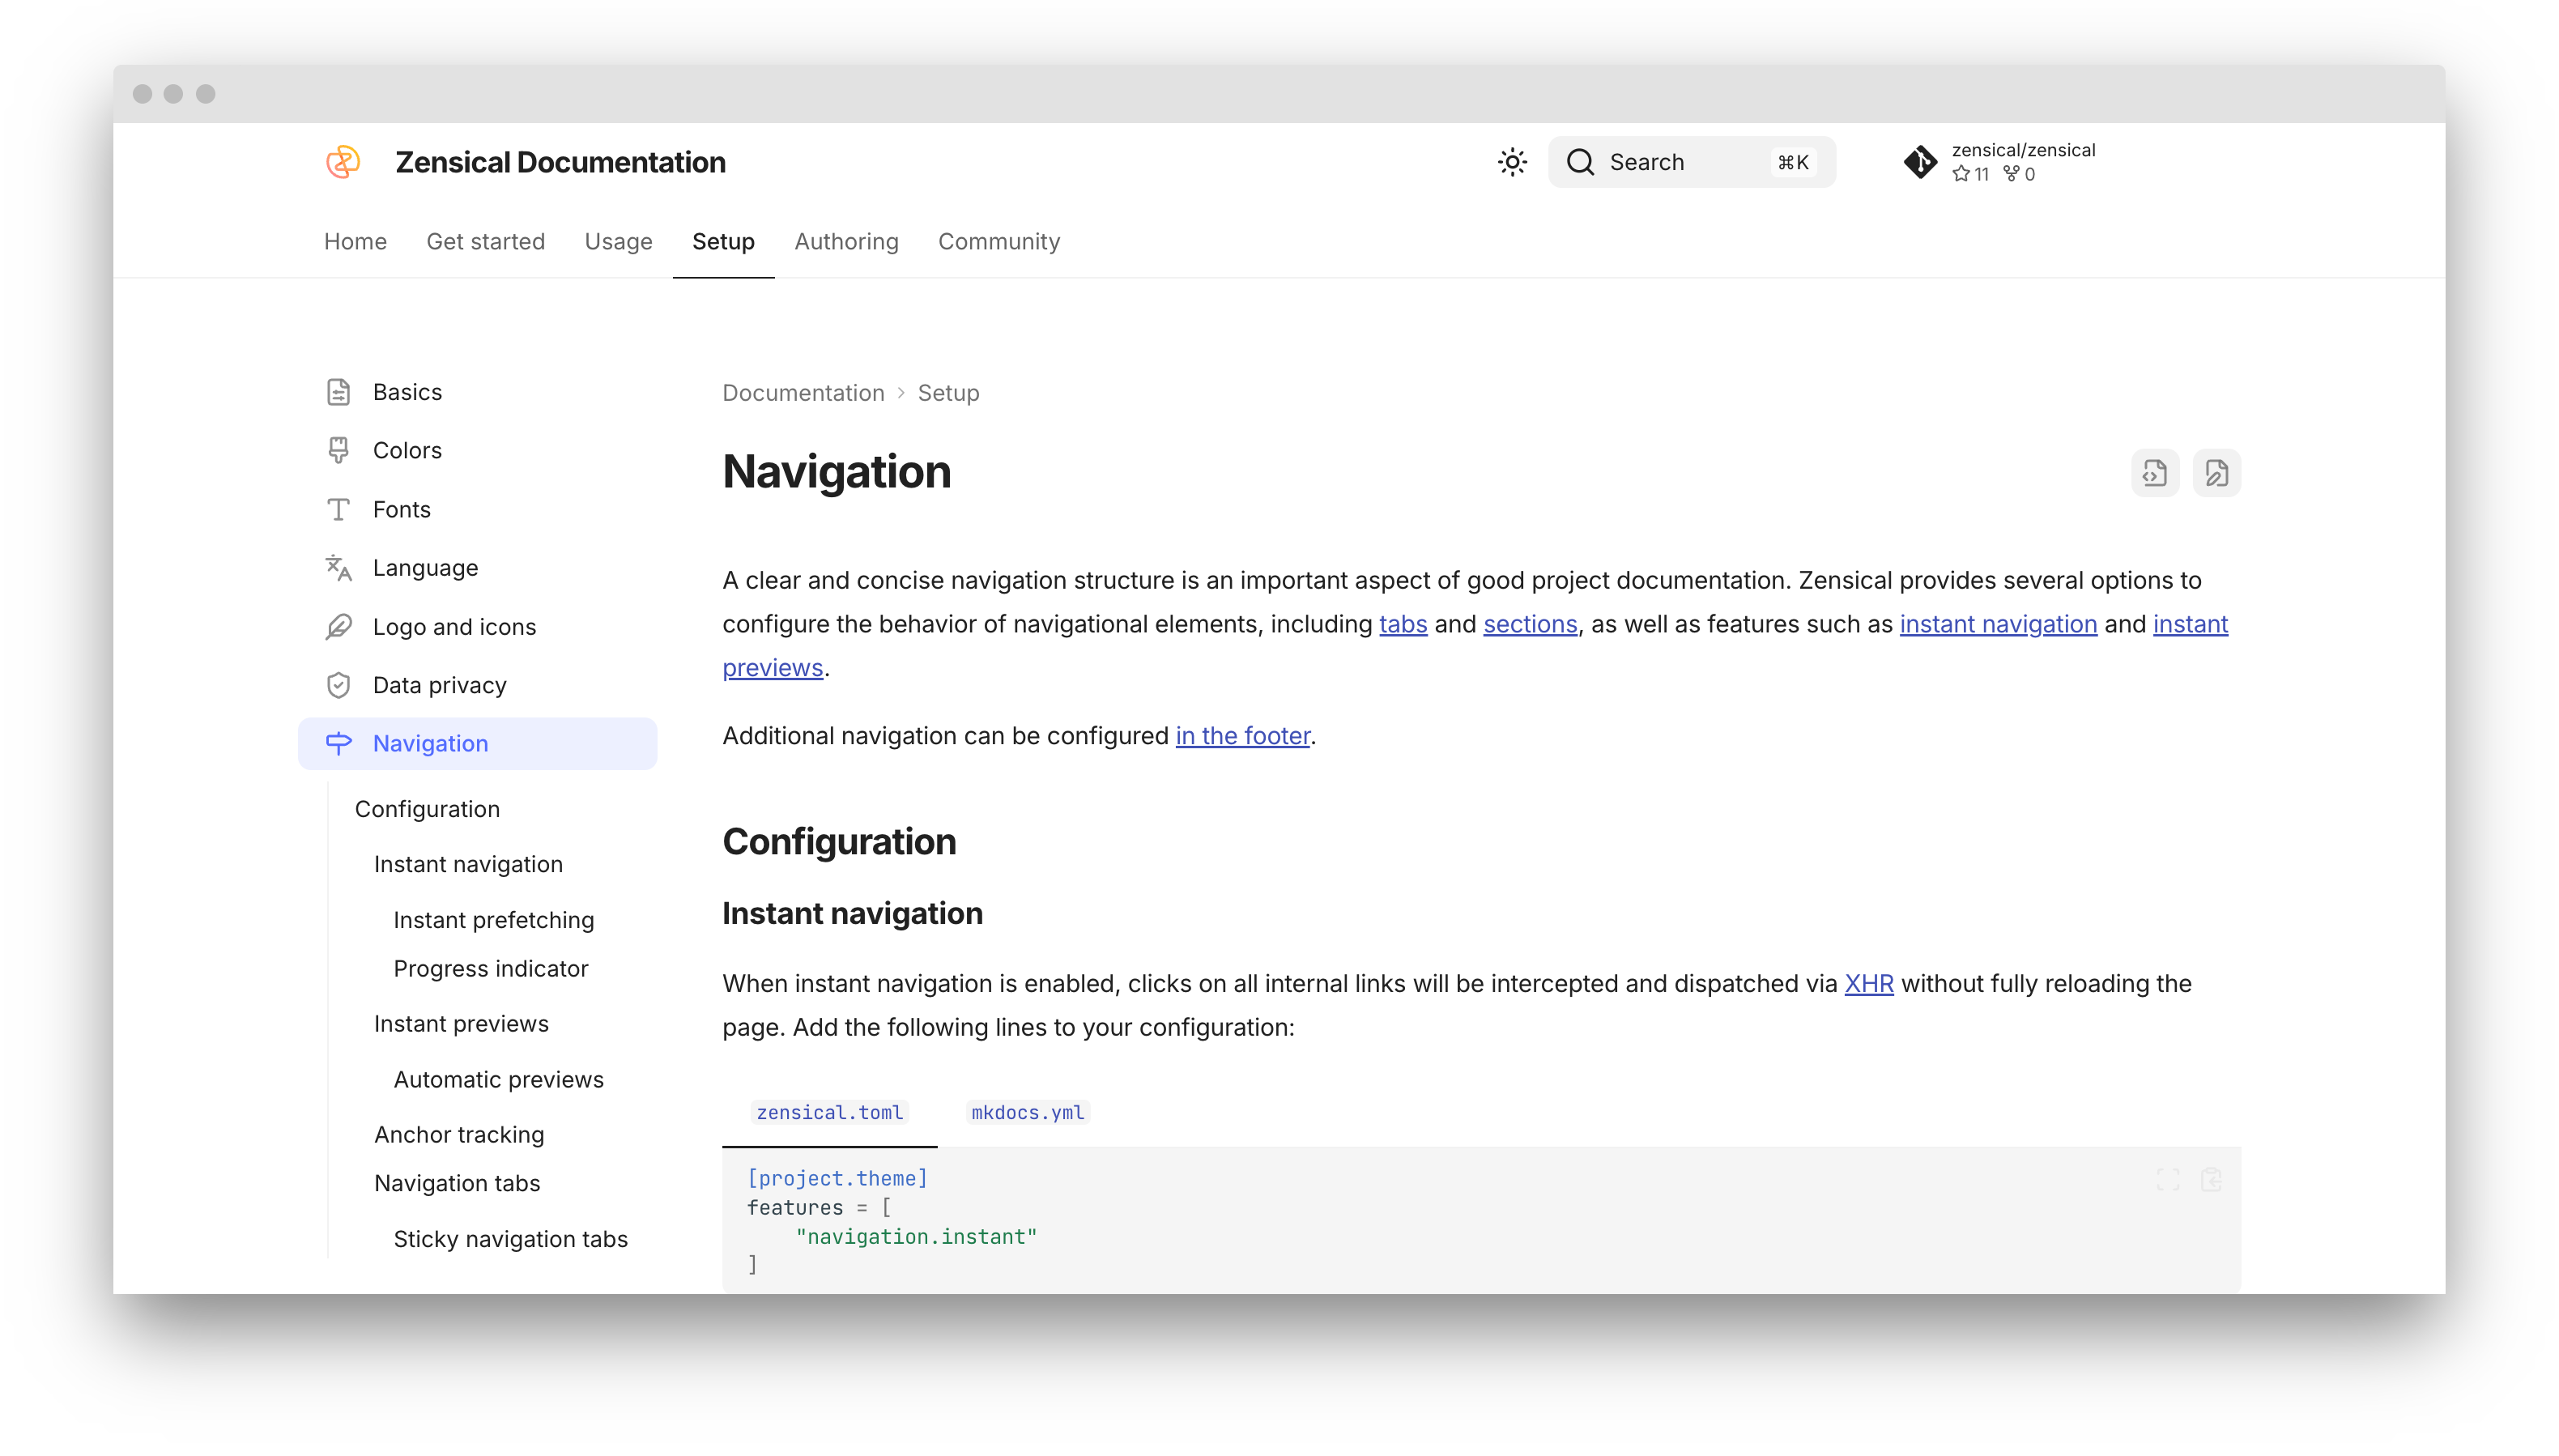Jump to Instant previews section in sidebar
The height and width of the screenshot is (1456, 2559).
click(x=461, y=1024)
